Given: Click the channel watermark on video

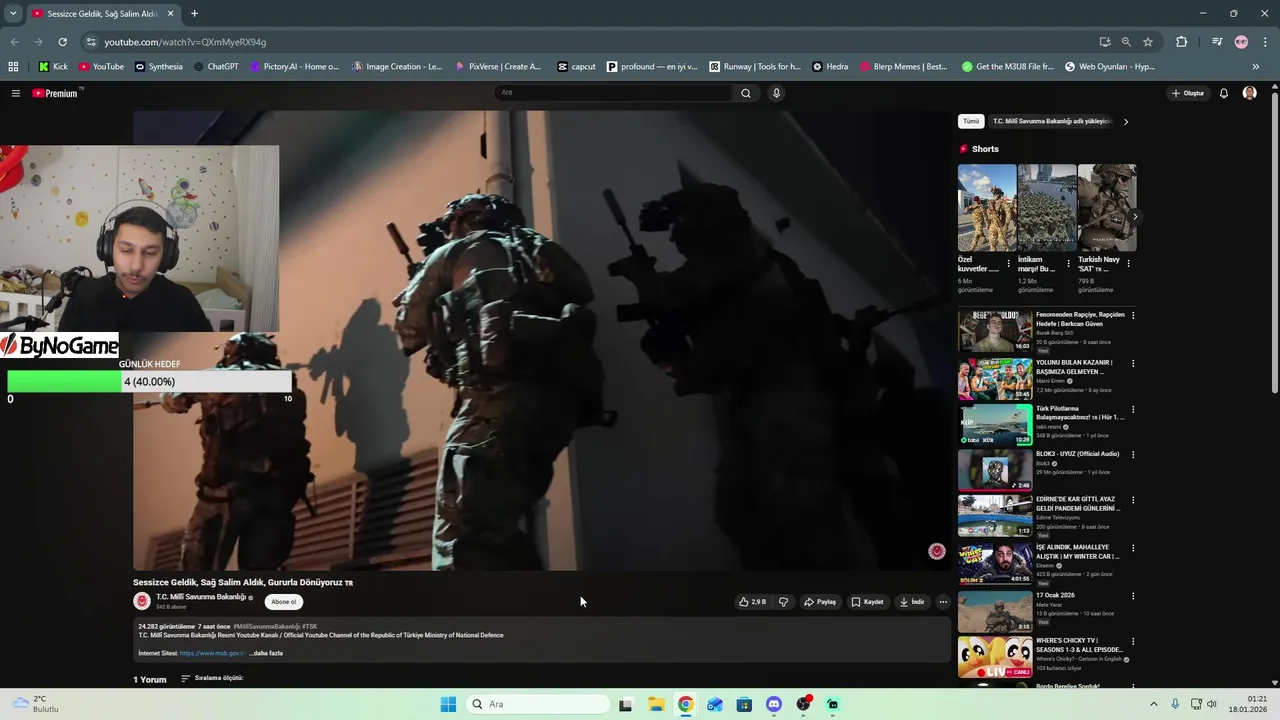Looking at the screenshot, I should tap(937, 551).
